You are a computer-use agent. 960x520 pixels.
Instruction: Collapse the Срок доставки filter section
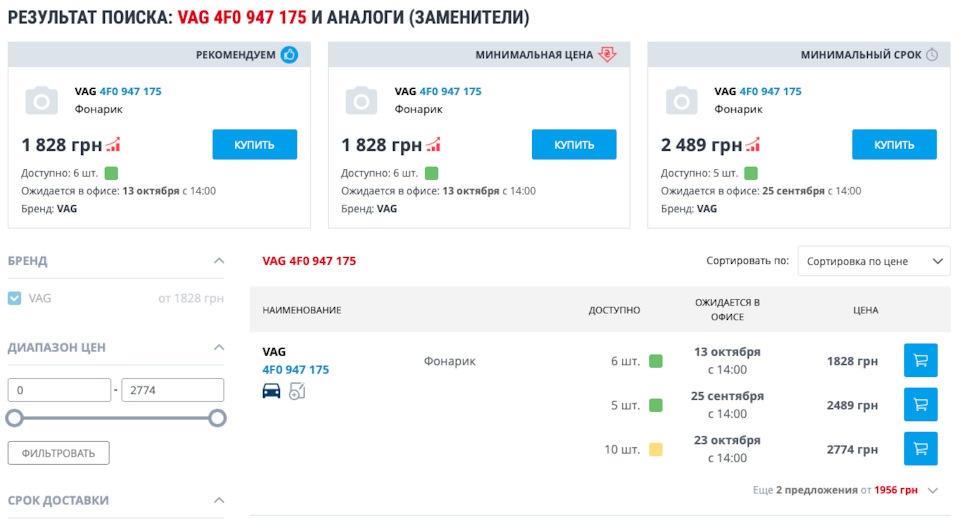219,500
